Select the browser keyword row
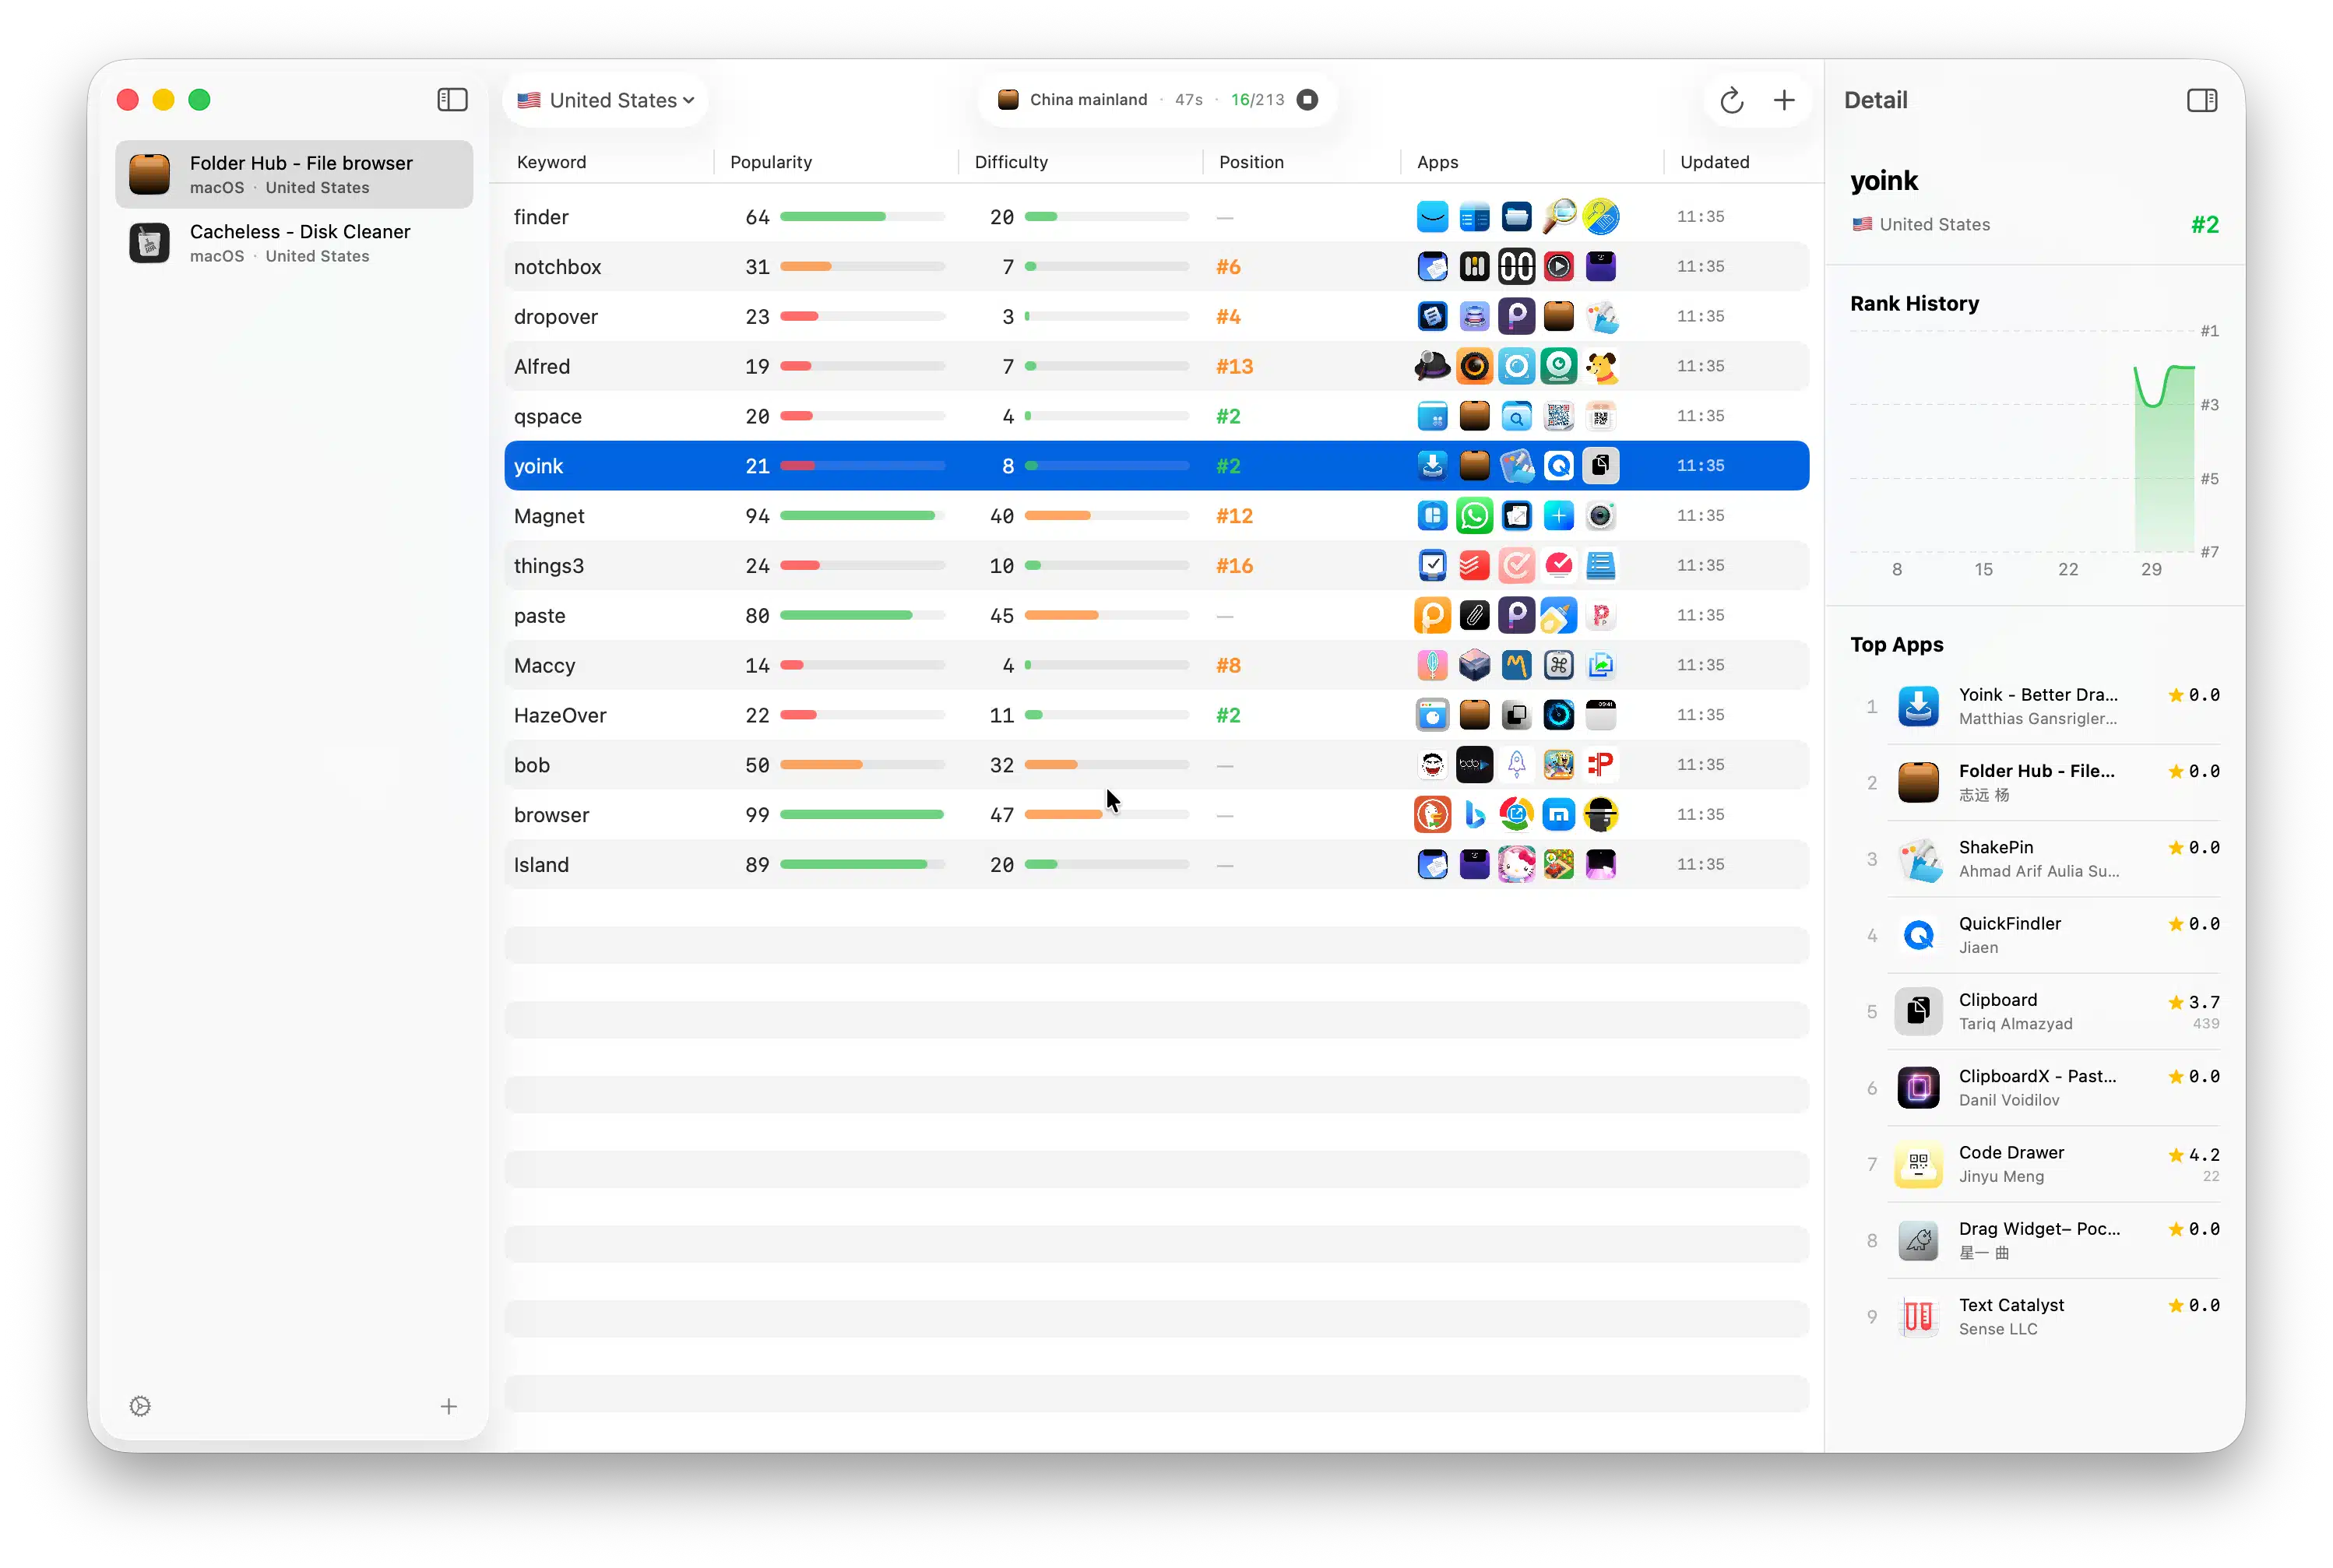Viewport: 2333px width, 1568px height. (1156, 815)
